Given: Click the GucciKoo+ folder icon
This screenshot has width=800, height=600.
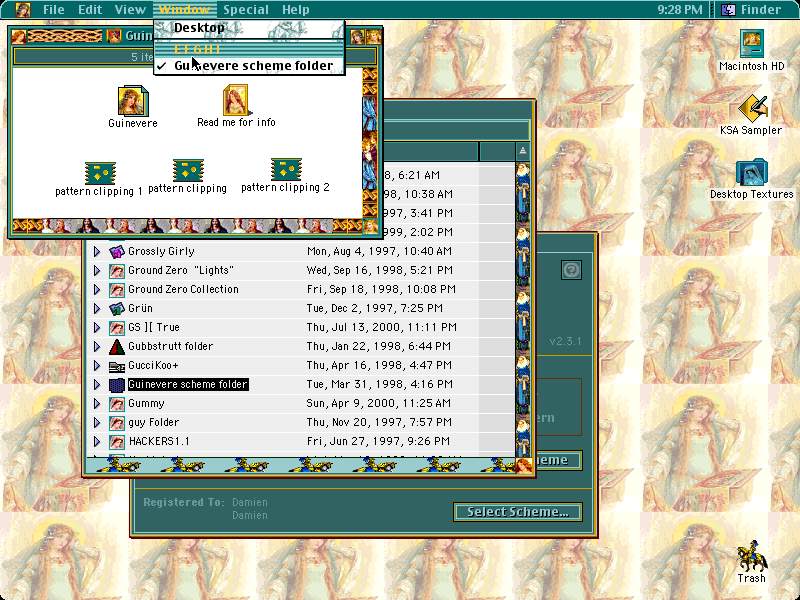Looking at the screenshot, I should (117, 365).
